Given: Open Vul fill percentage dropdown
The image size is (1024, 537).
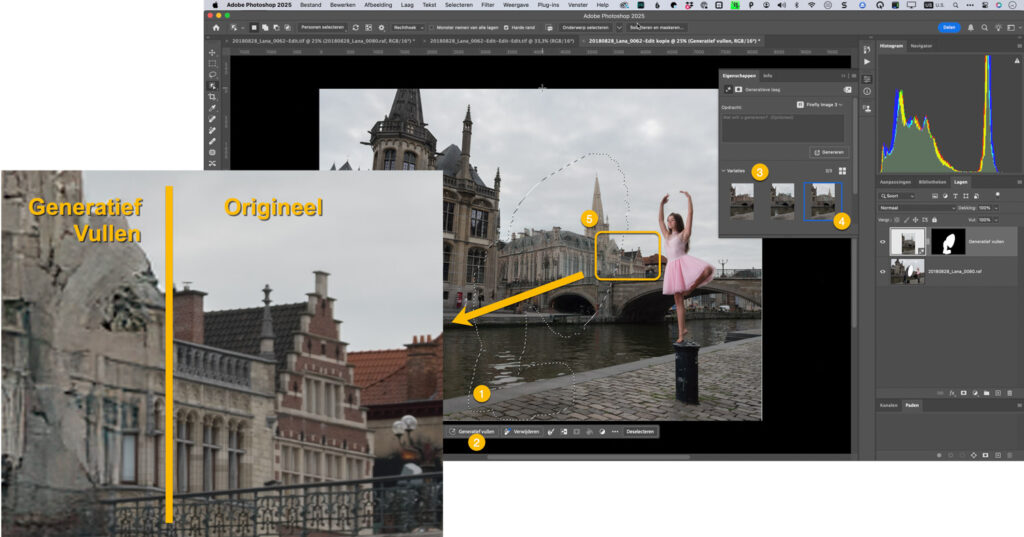Looking at the screenshot, I should click(x=996, y=220).
